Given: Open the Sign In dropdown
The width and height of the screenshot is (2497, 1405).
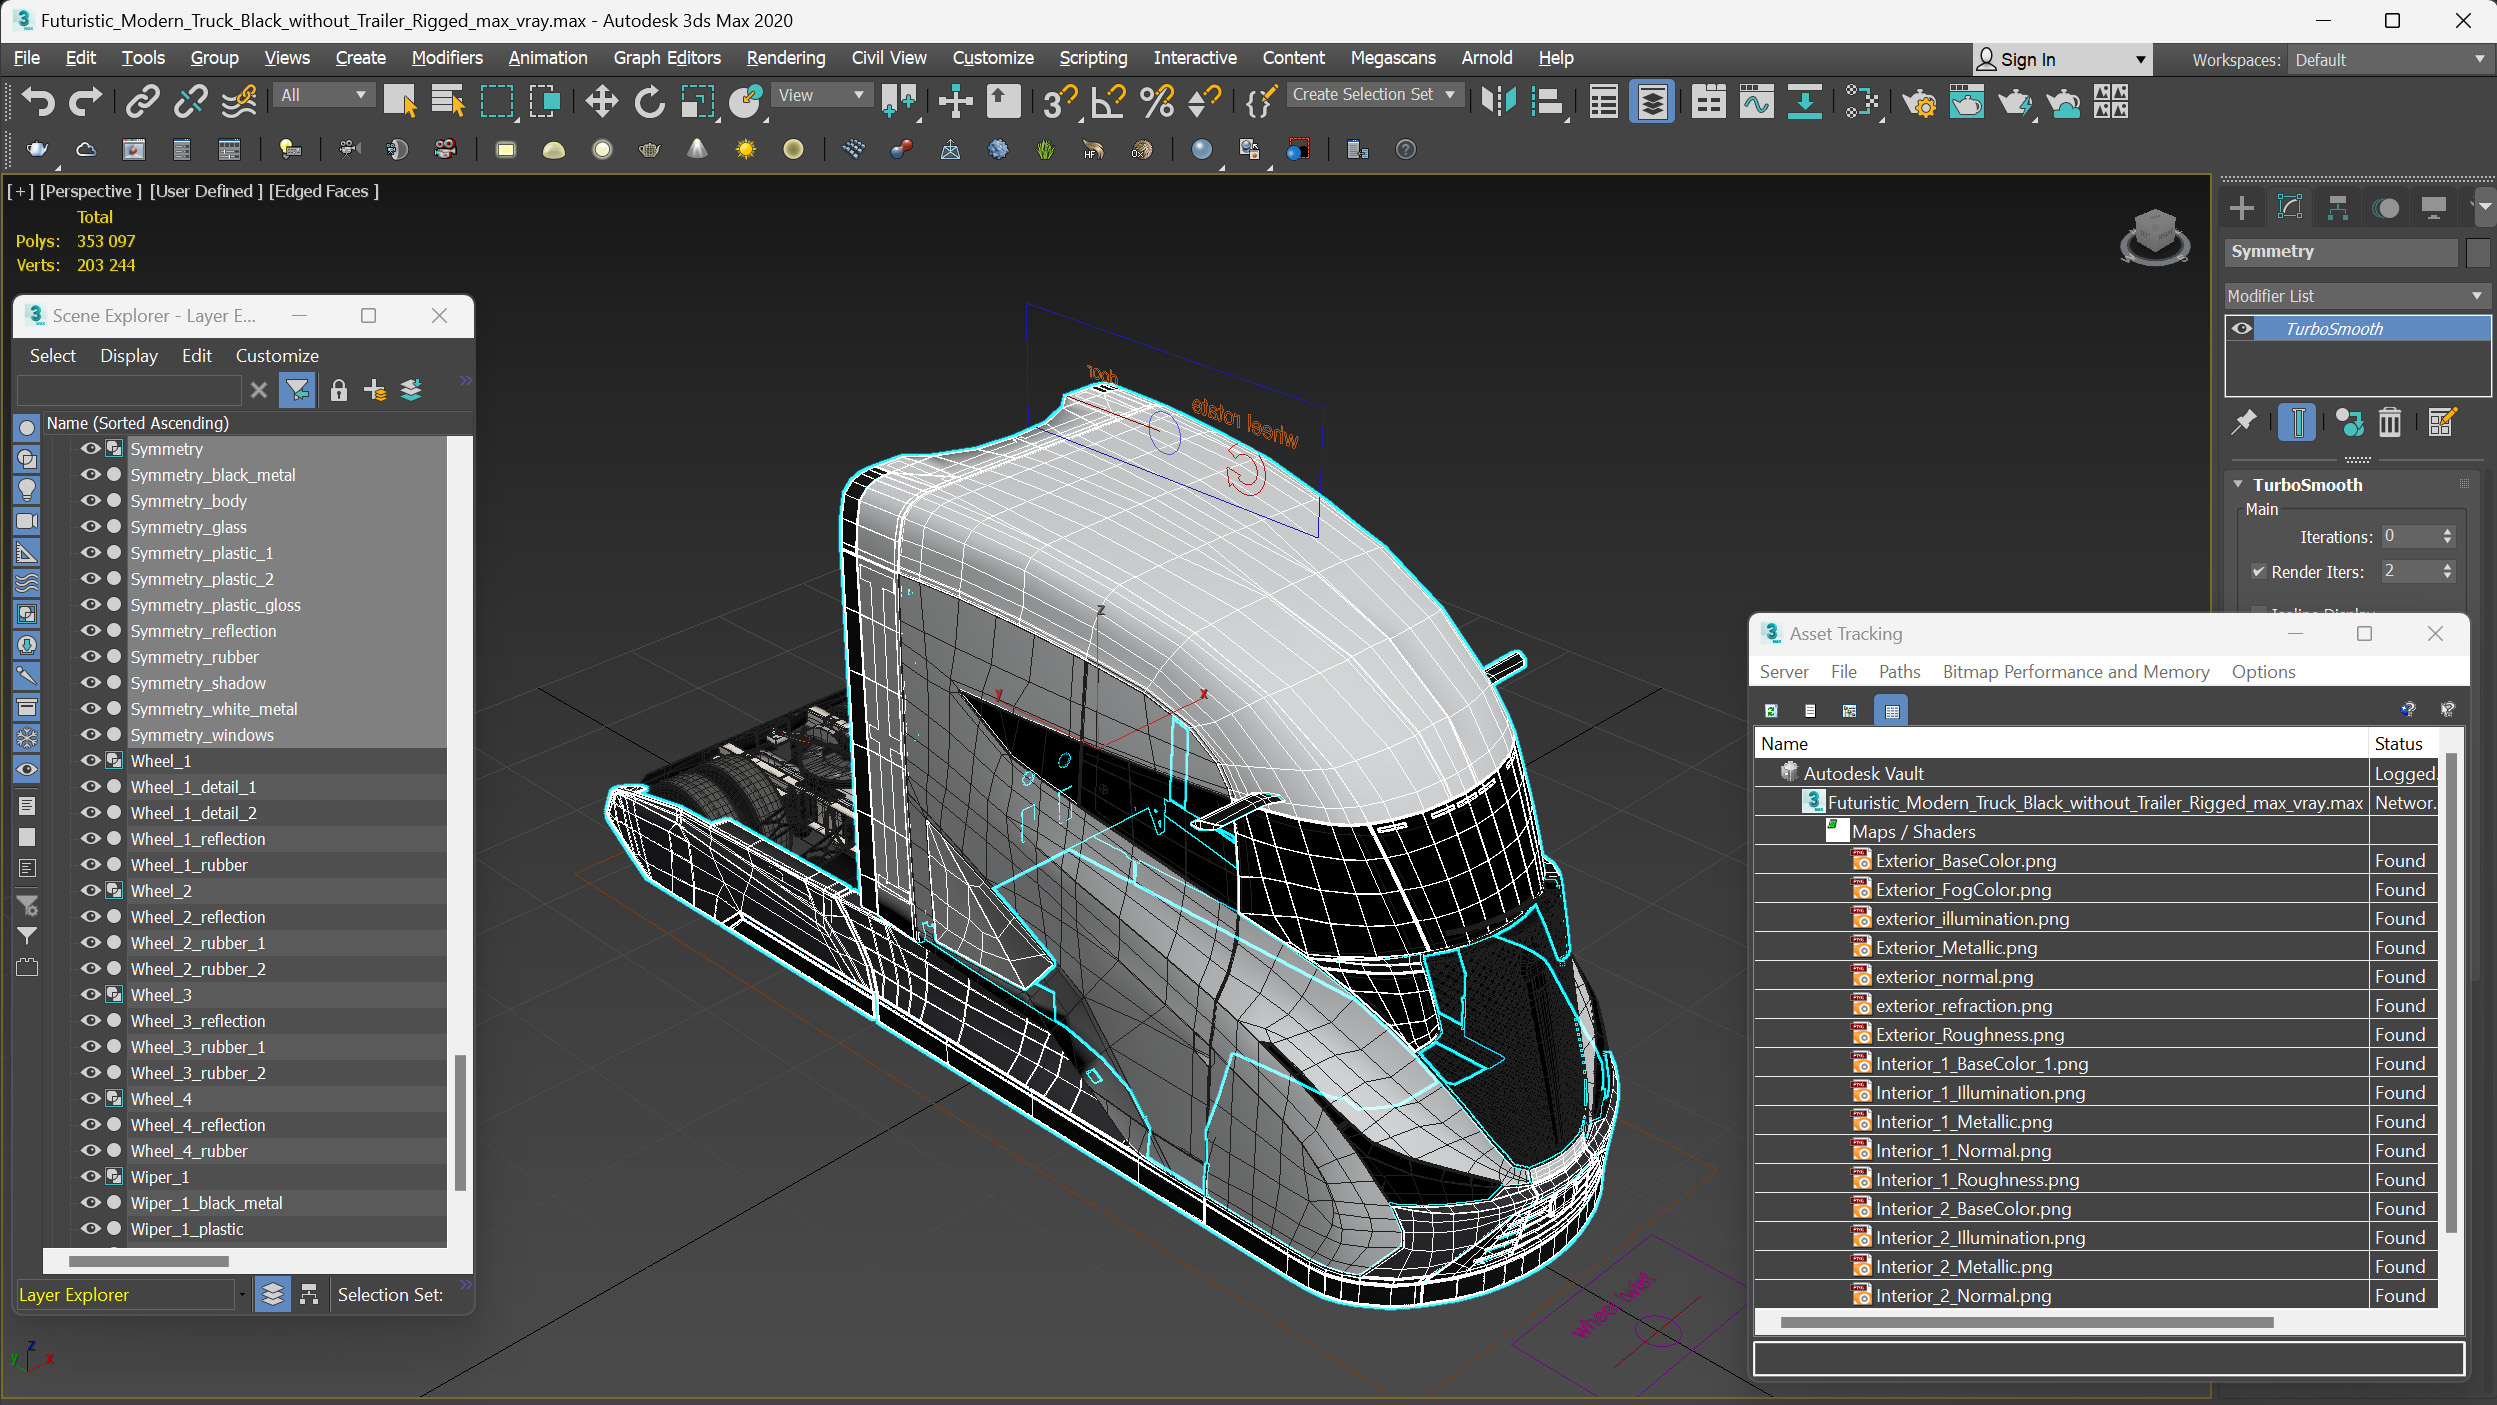Looking at the screenshot, I should pyautogui.click(x=2060, y=60).
